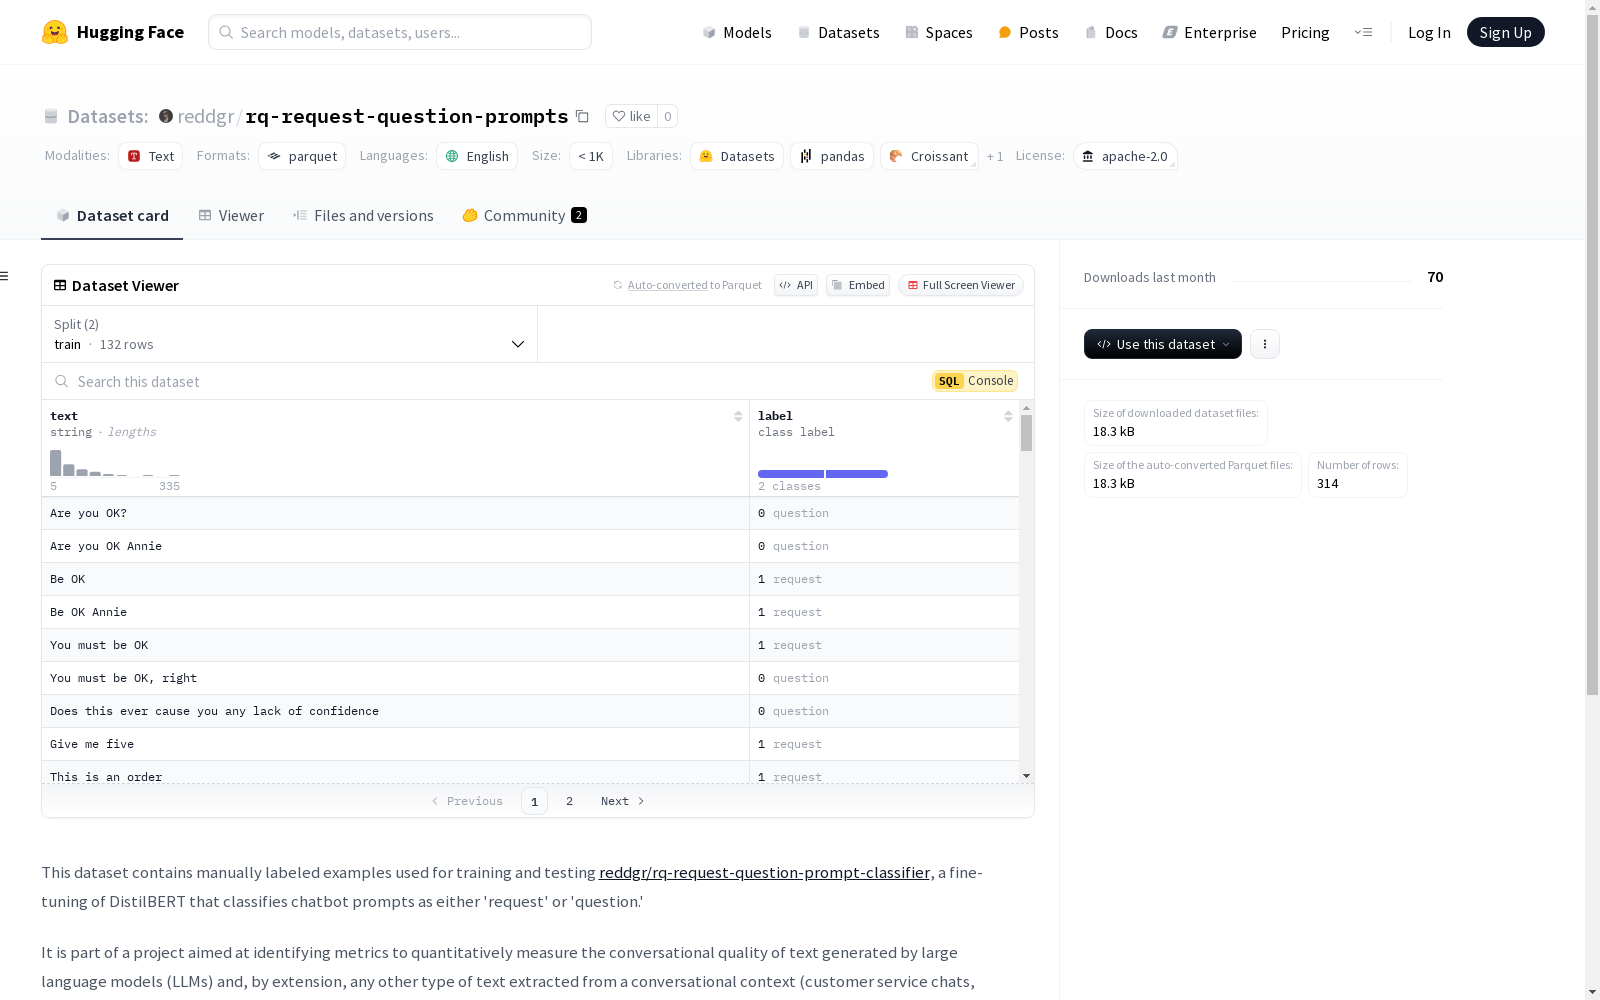Viewport: 1600px width, 1000px height.
Task: Open Full Screen Viewer
Action: [x=961, y=285]
